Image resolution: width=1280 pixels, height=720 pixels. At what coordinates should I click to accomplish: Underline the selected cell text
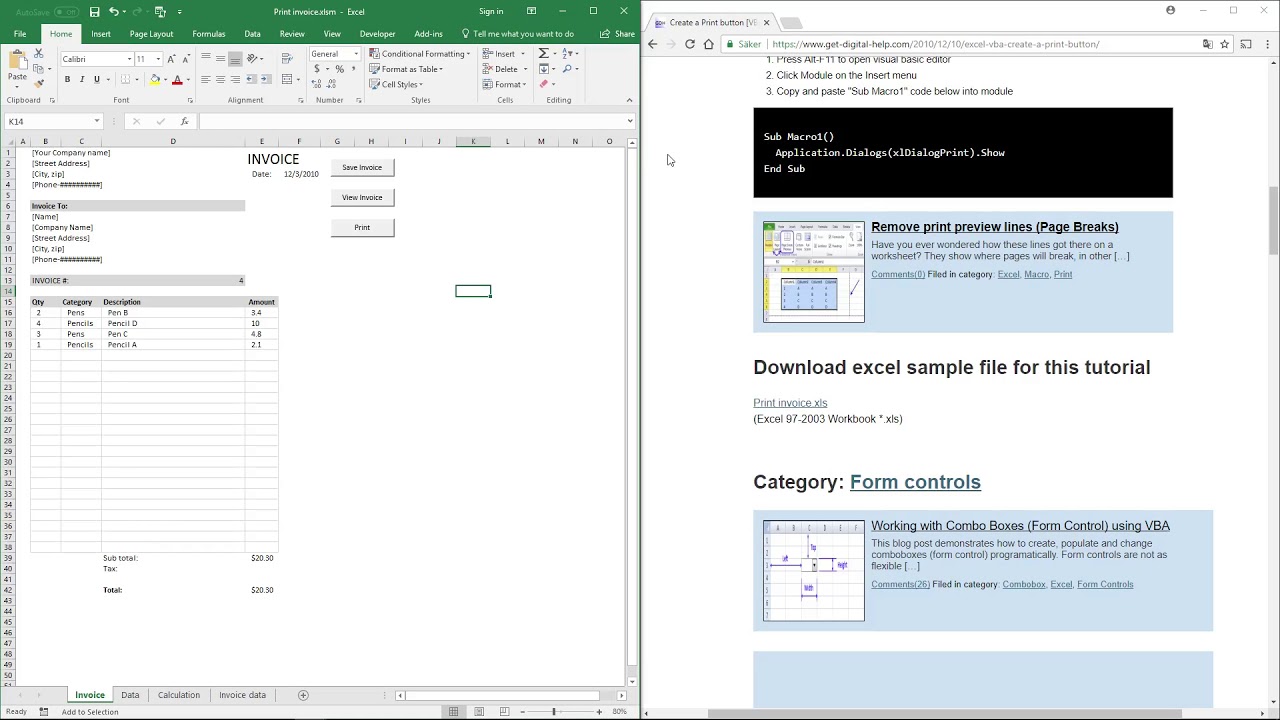pos(96,79)
